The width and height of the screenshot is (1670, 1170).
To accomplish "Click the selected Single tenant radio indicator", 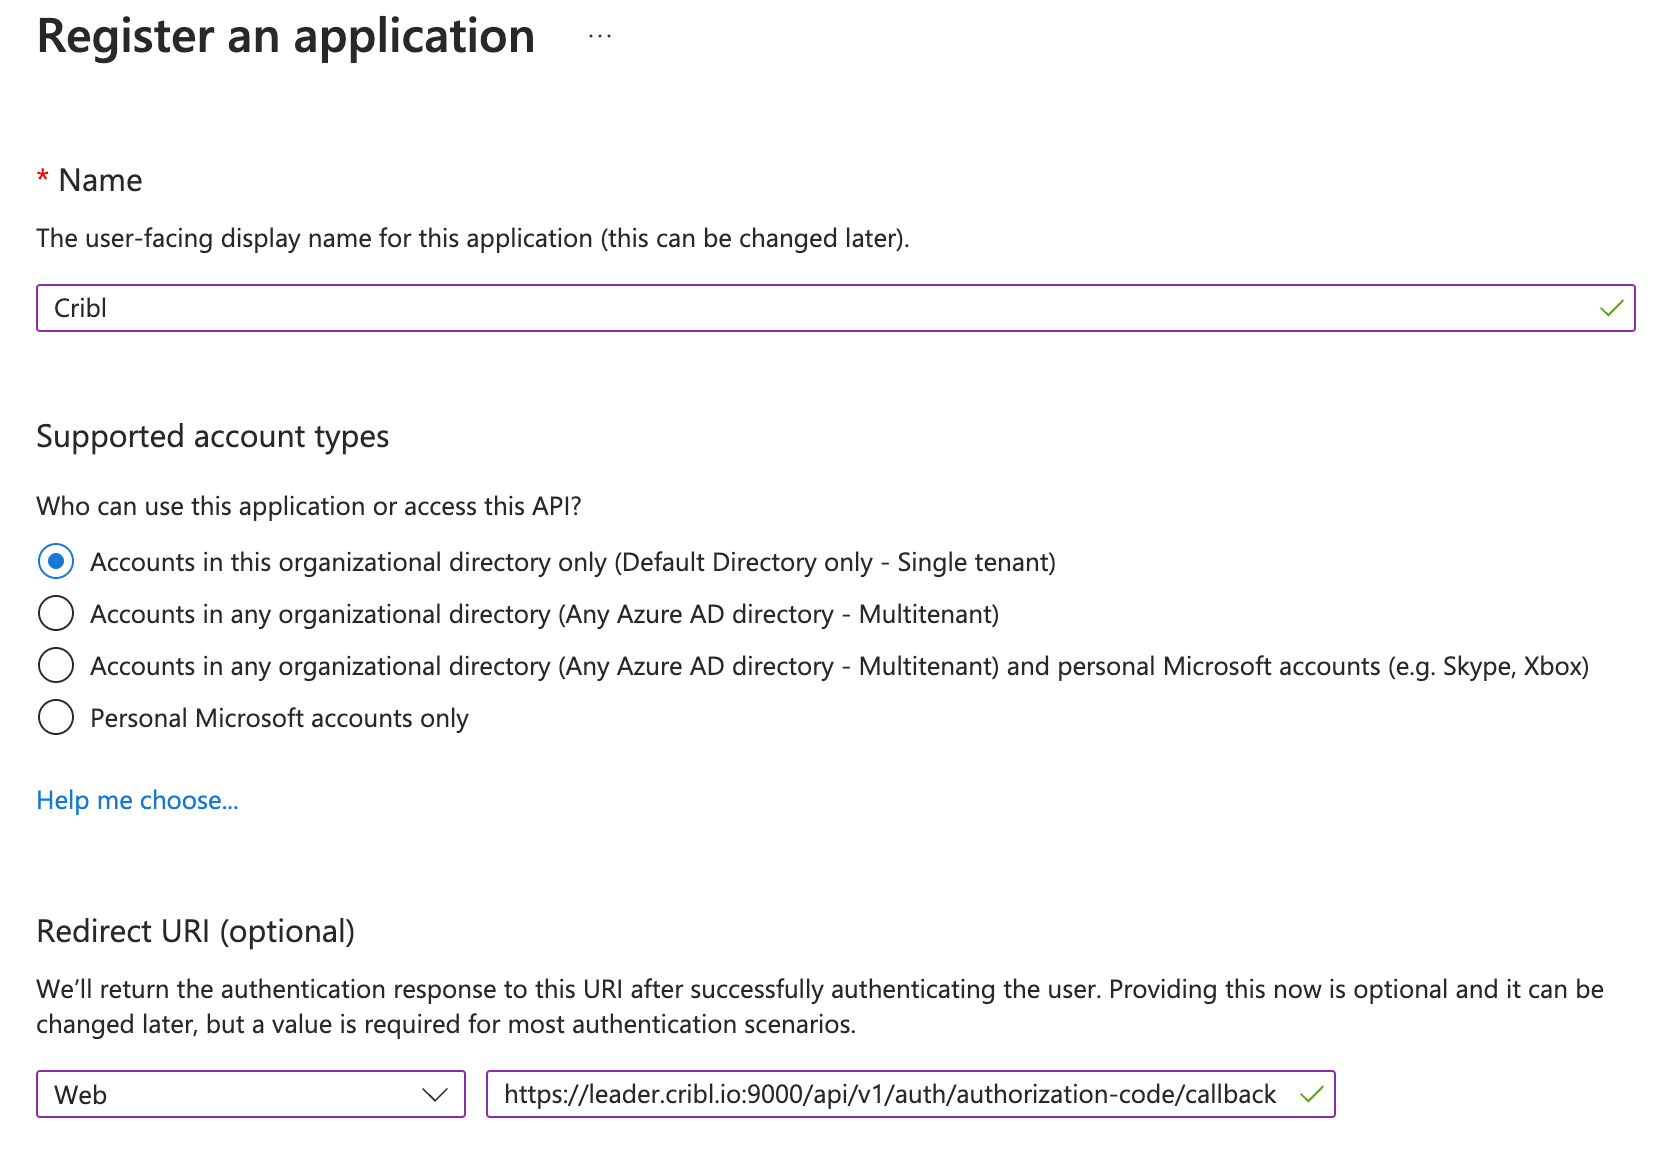I will tap(56, 561).
